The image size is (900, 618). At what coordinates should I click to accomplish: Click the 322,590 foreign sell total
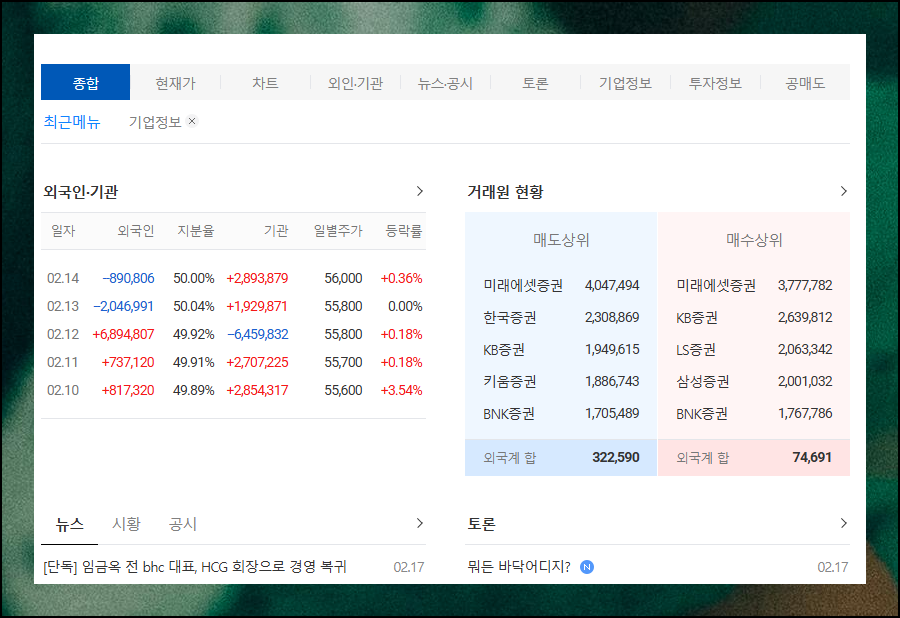click(616, 457)
